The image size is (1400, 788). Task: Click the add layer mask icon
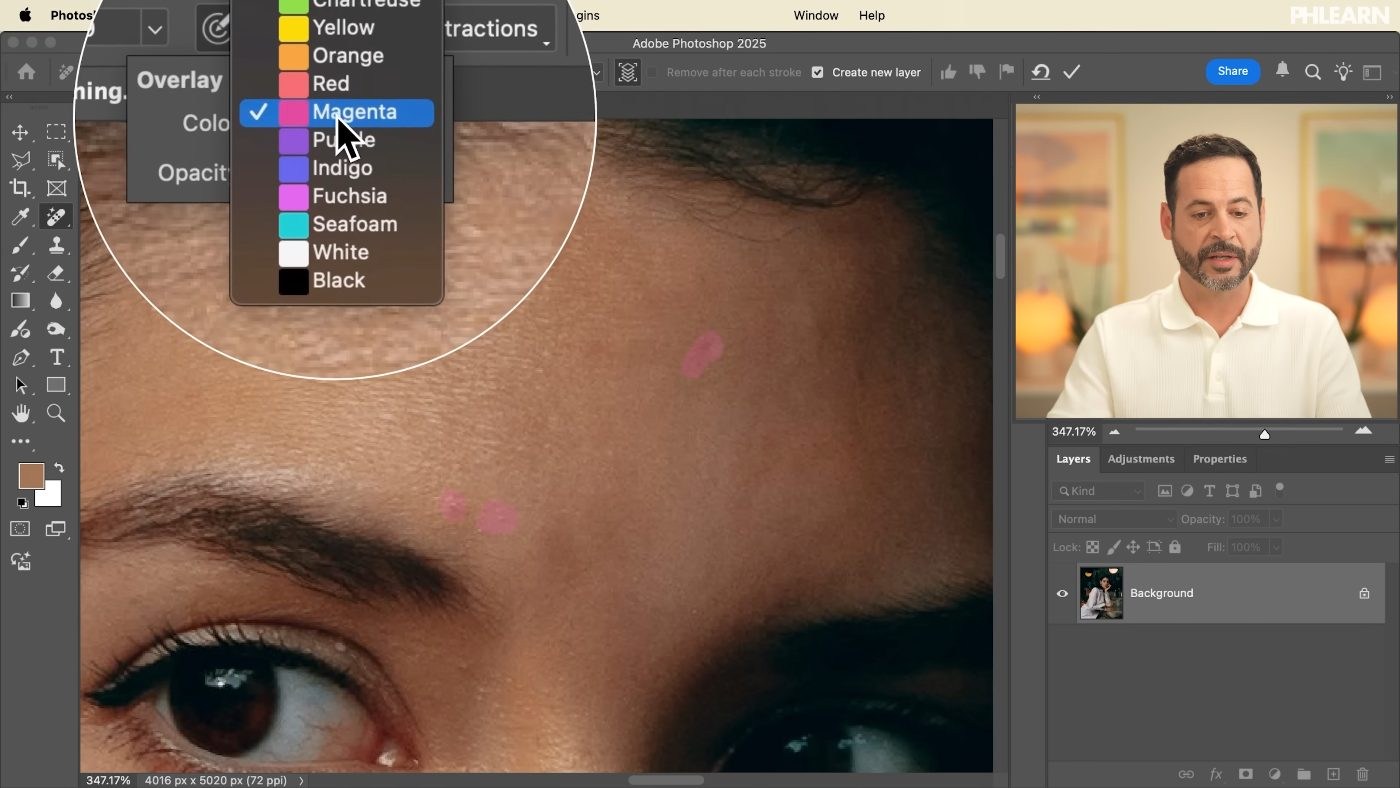1245,774
